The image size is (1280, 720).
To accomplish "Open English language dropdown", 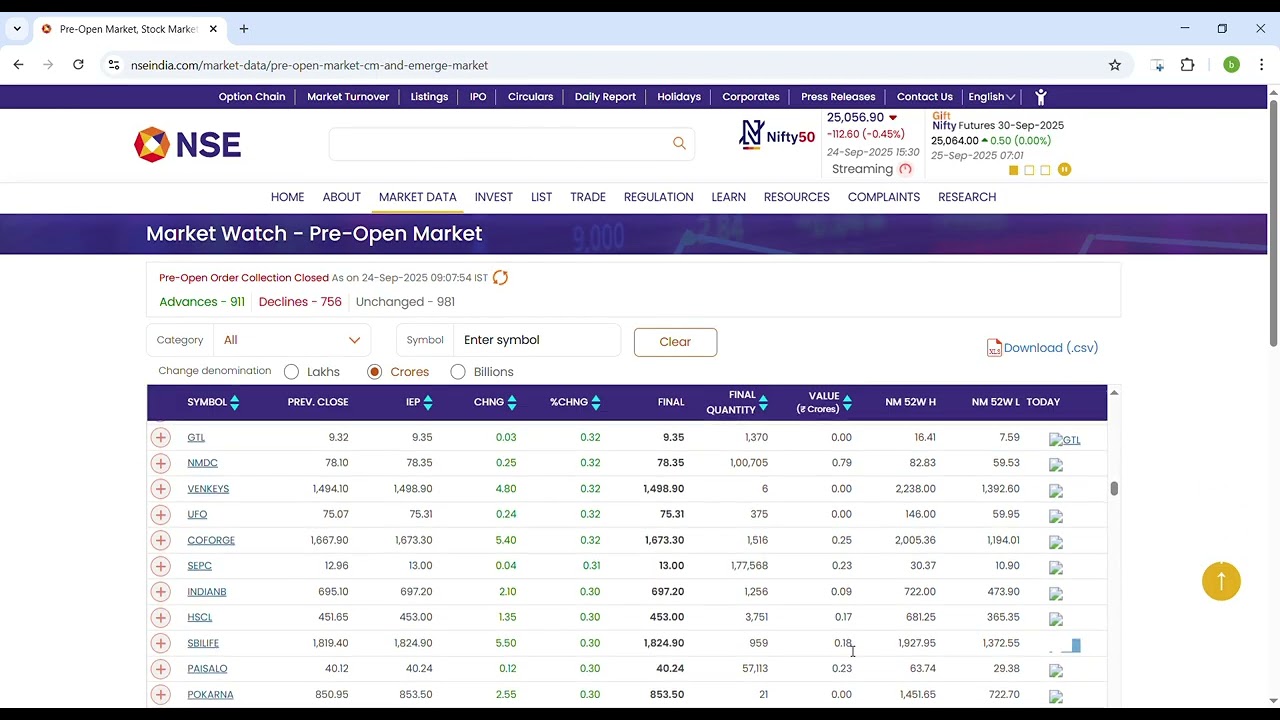I will 991,97.
